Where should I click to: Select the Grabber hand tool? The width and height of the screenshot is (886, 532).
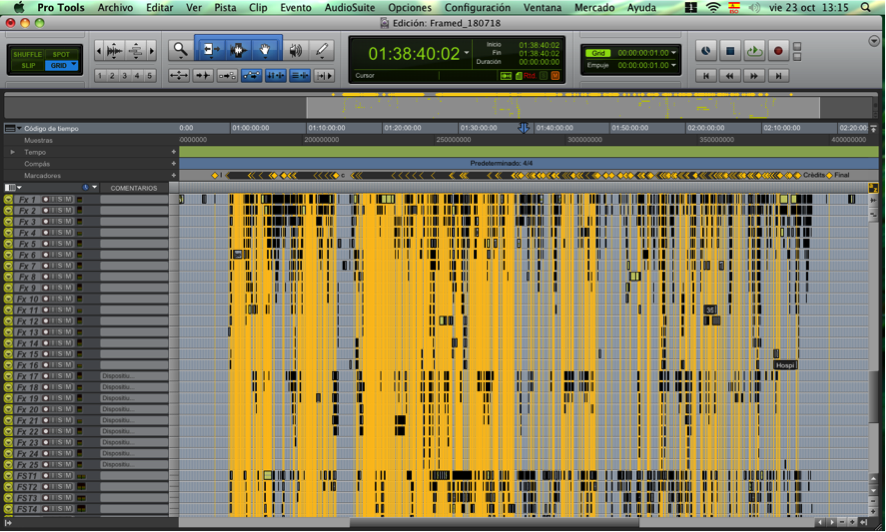tap(266, 49)
